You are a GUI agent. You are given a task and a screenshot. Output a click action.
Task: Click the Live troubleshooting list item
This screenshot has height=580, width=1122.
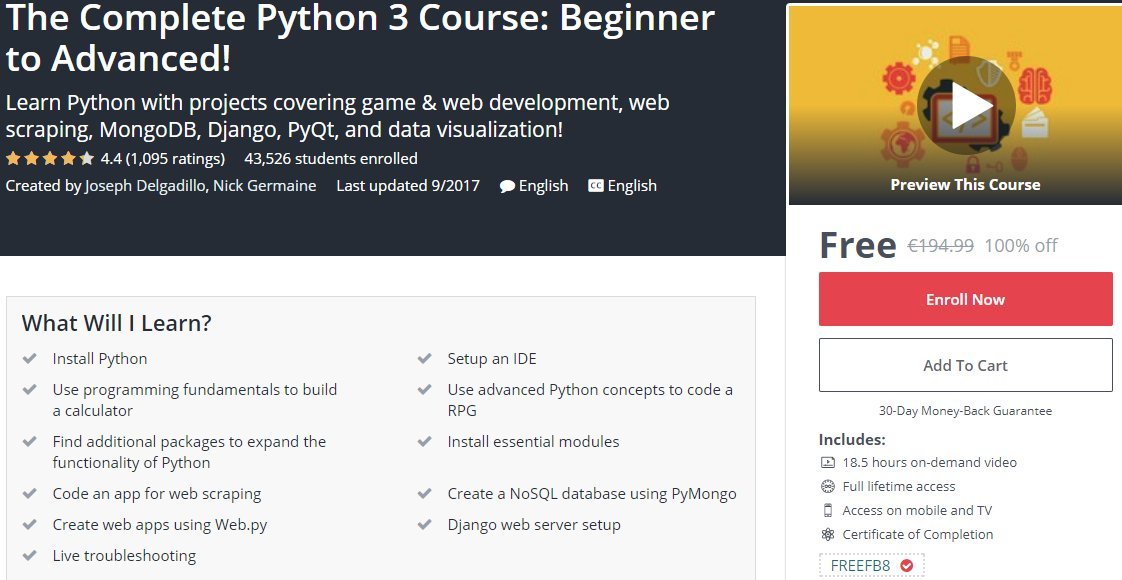tap(124, 555)
